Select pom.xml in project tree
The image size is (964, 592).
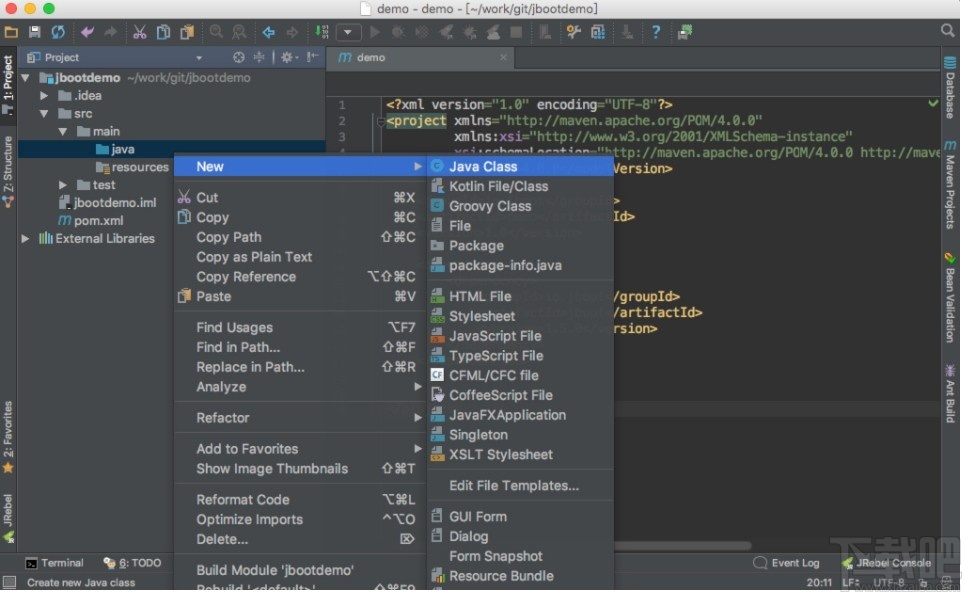[98, 220]
